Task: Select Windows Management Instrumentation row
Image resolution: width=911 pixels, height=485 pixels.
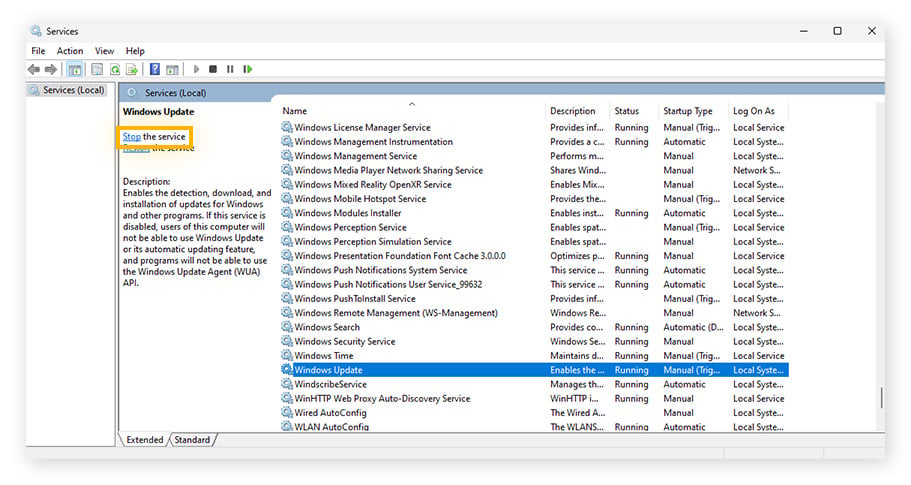Action: click(534, 142)
